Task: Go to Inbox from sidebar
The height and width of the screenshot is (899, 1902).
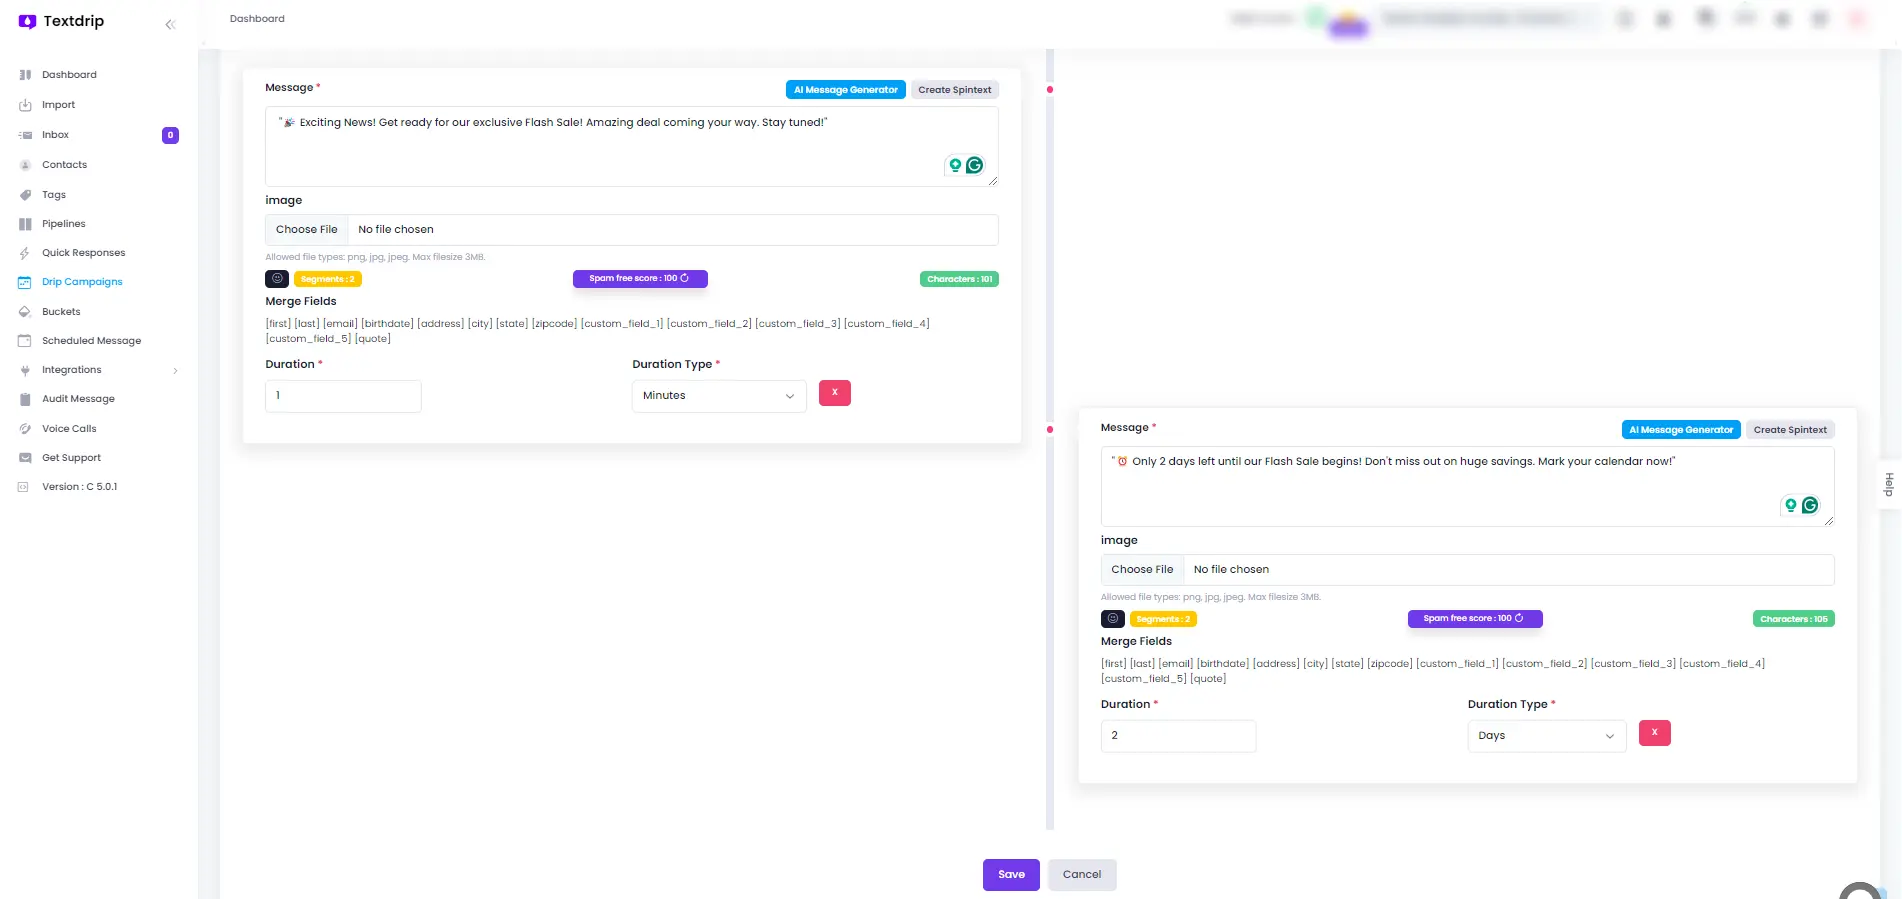Action: coord(56,135)
